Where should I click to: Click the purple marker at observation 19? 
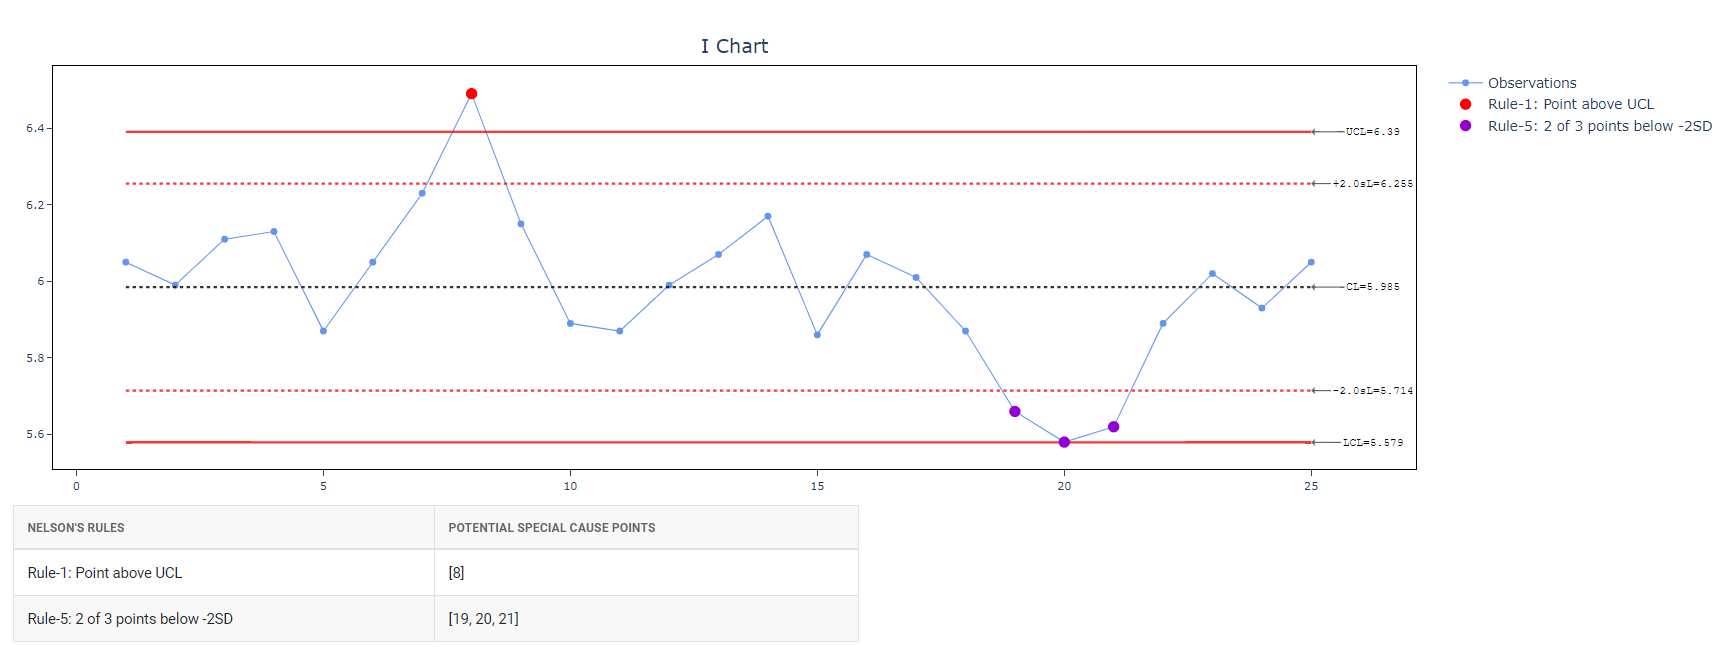(1015, 412)
